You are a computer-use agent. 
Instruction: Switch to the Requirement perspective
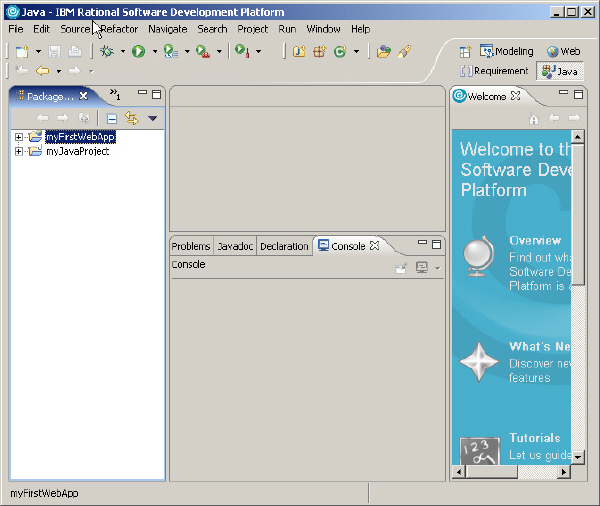494,71
